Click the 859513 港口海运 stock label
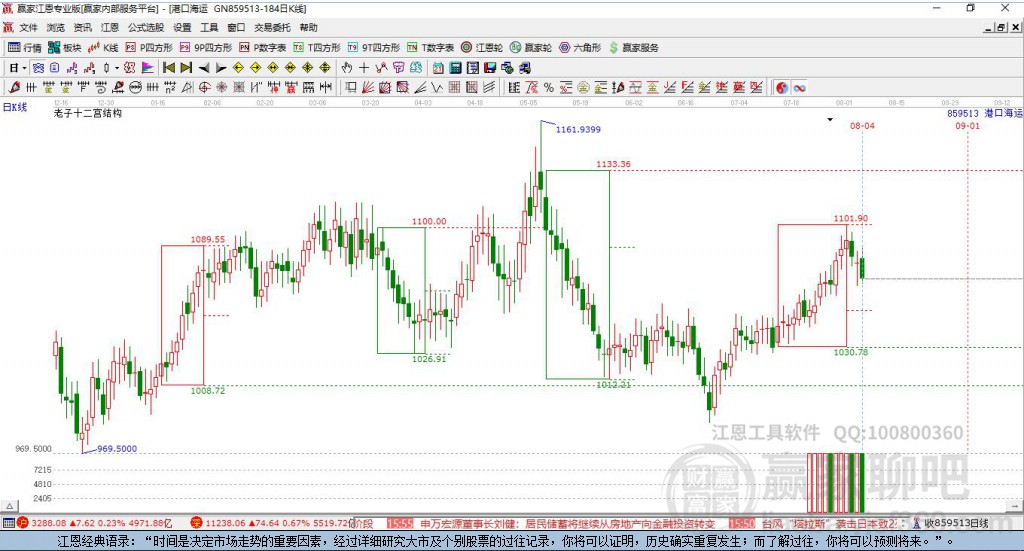The image size is (1024, 551). click(x=984, y=114)
